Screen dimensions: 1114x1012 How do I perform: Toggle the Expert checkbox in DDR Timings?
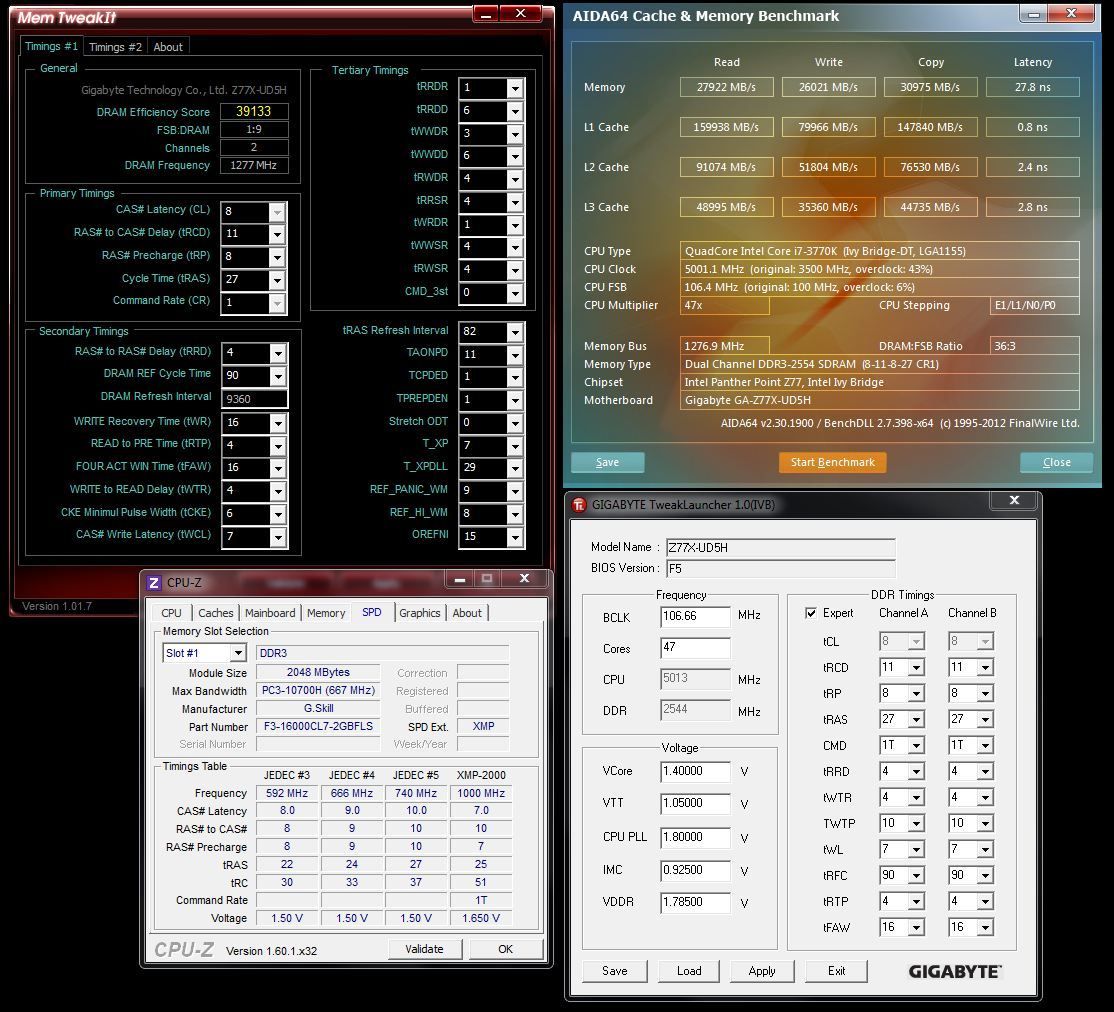pyautogui.click(x=811, y=613)
